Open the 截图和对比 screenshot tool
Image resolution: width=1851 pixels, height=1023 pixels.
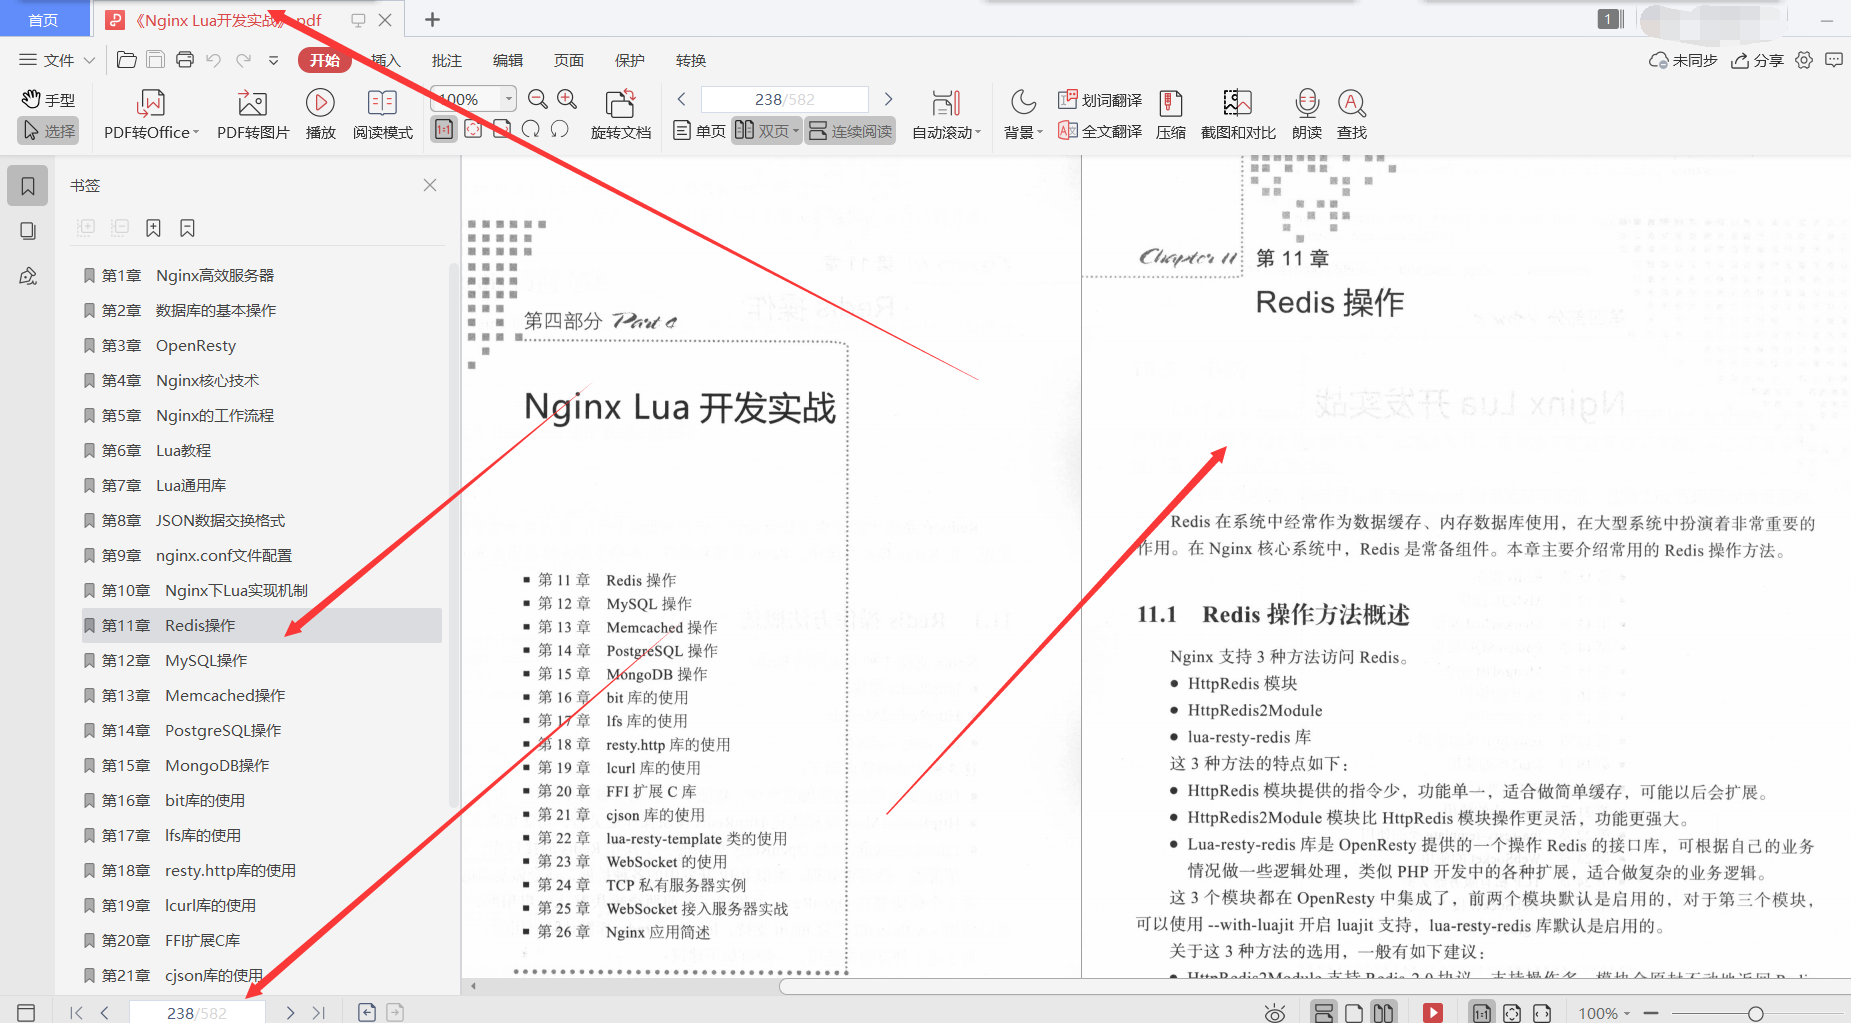point(1236,113)
